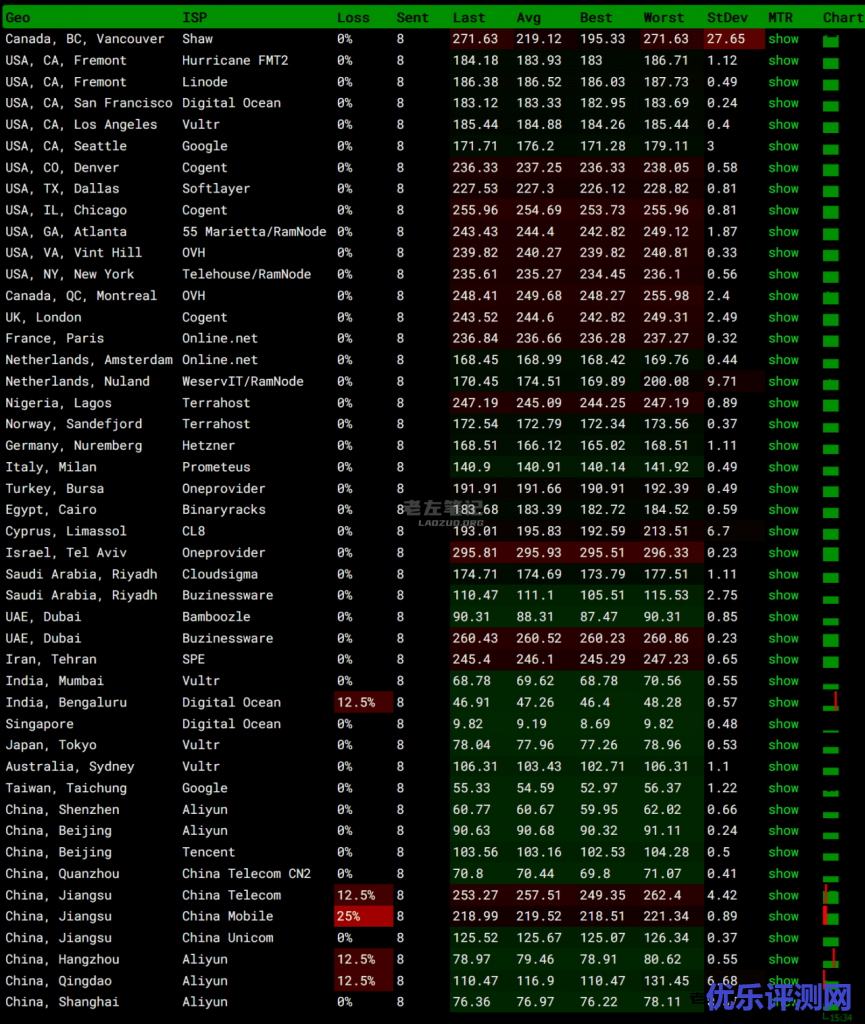Click 'WeservIT/RamNode' ISP cell
Screen dimensions: 865x1024
tap(243, 381)
